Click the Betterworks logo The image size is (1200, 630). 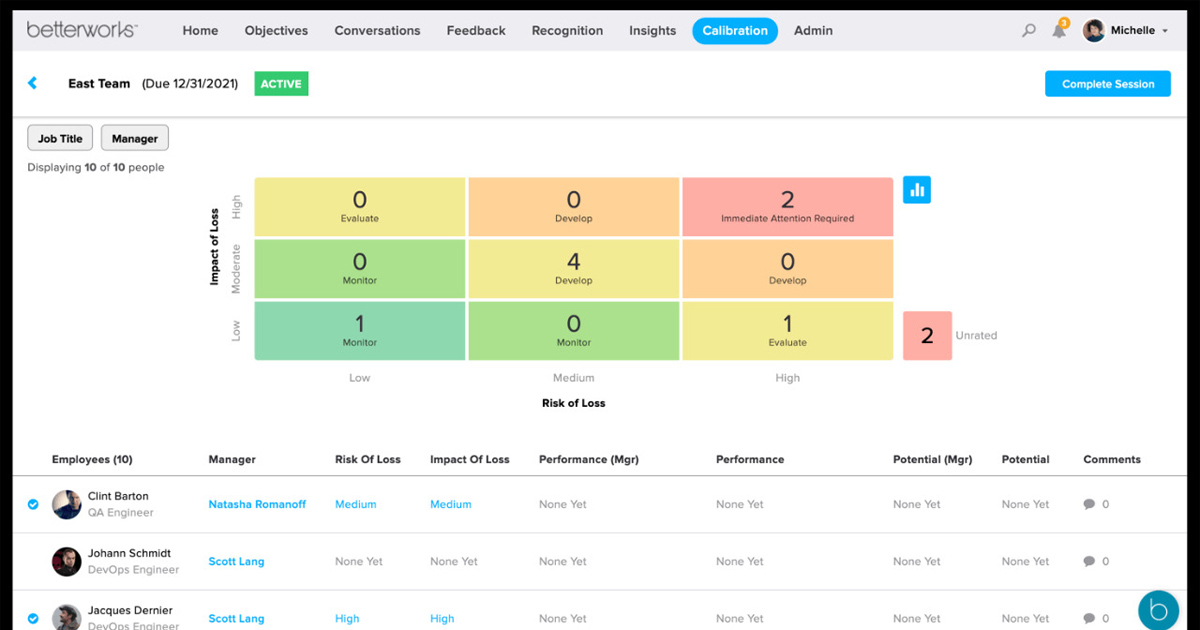pyautogui.click(x=82, y=30)
